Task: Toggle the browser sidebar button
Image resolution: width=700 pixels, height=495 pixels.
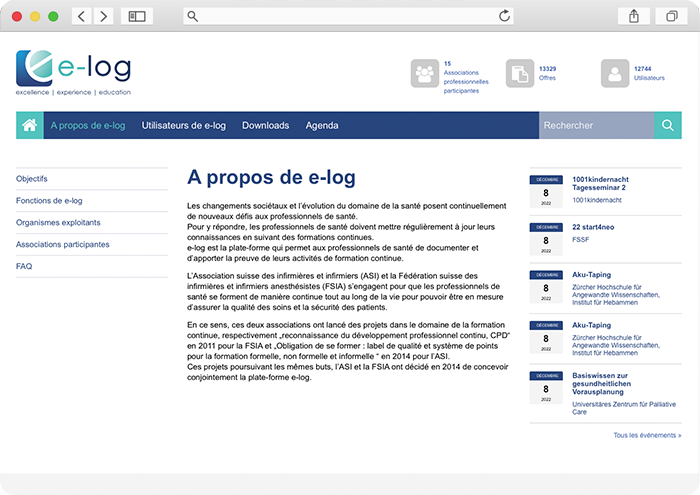Action: tap(137, 17)
